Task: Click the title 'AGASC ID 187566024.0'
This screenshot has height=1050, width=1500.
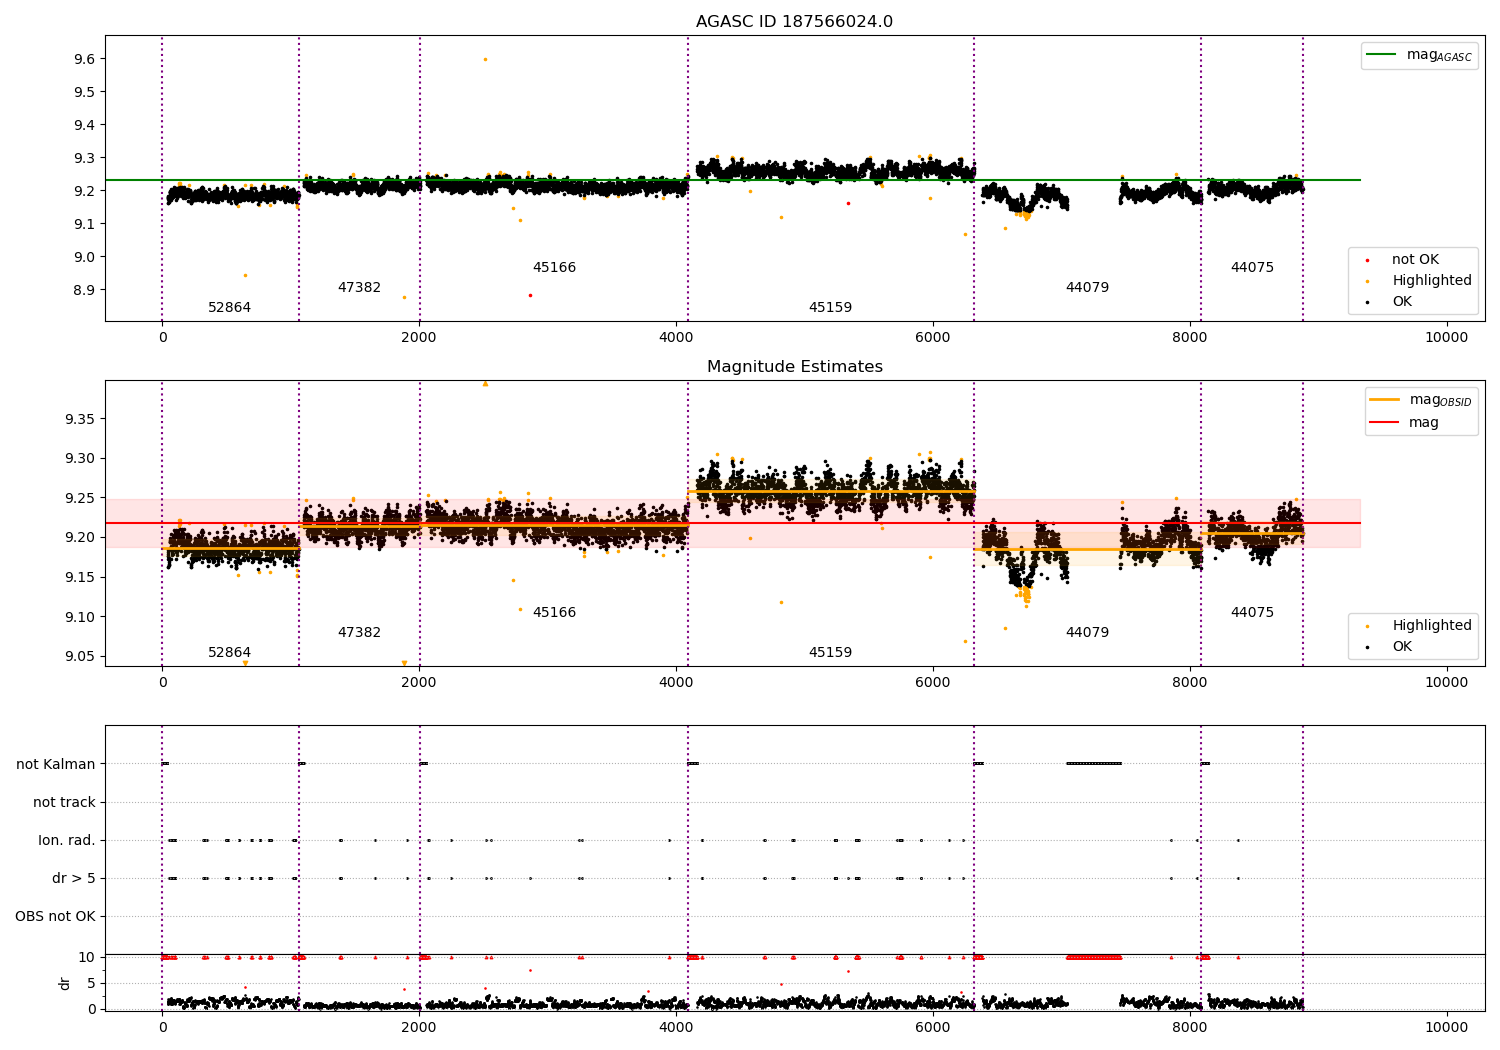Action: tap(794, 22)
